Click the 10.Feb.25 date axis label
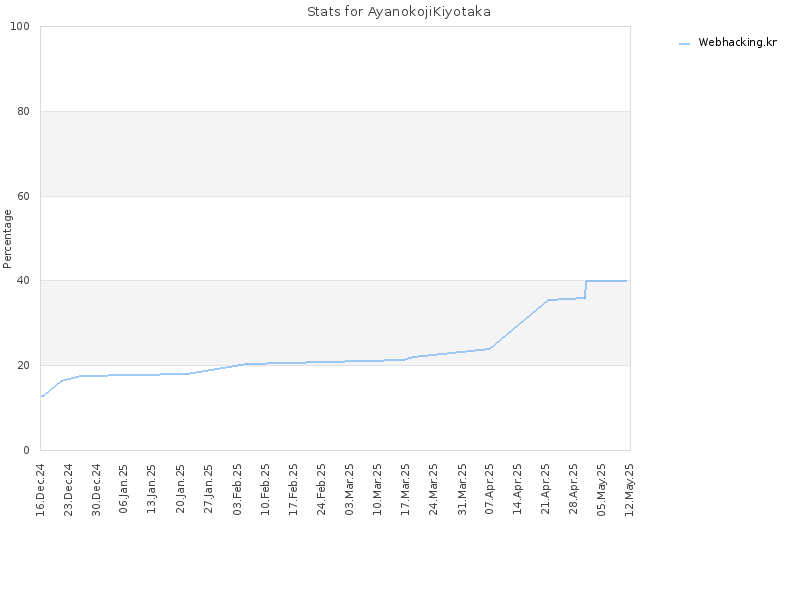Image resolution: width=800 pixels, height=600 pixels. click(x=265, y=490)
